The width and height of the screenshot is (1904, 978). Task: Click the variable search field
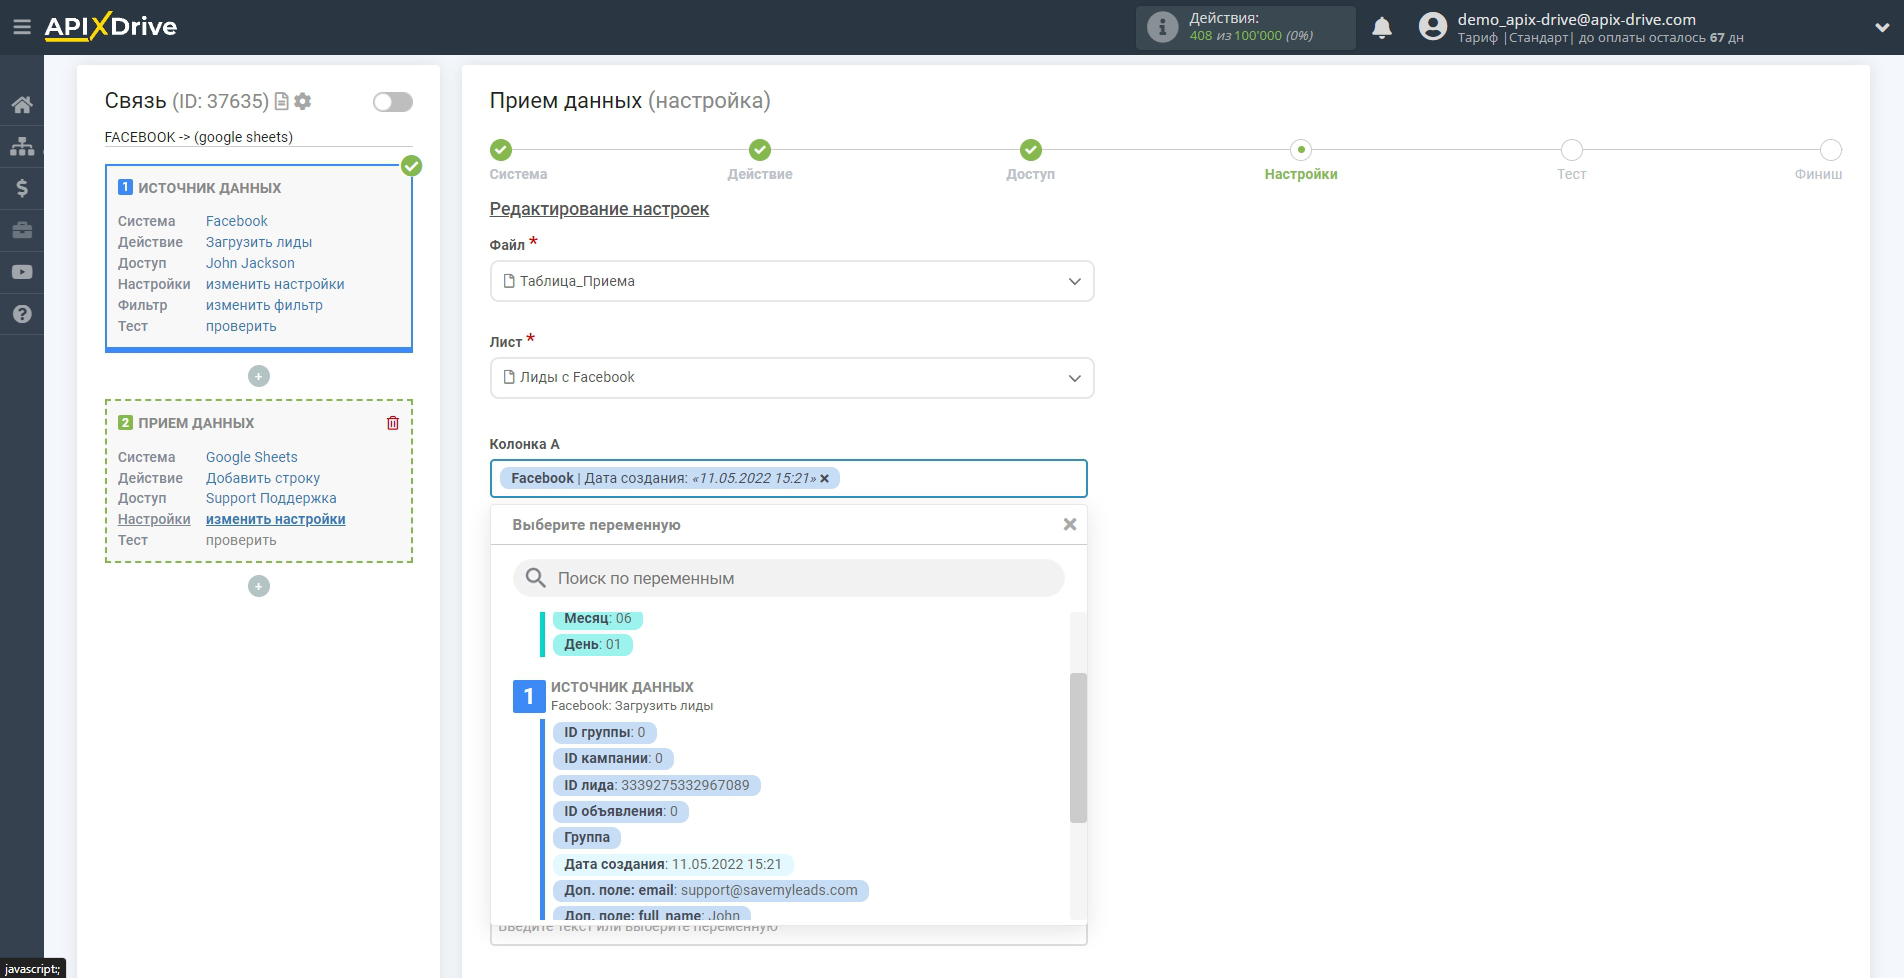click(x=789, y=578)
